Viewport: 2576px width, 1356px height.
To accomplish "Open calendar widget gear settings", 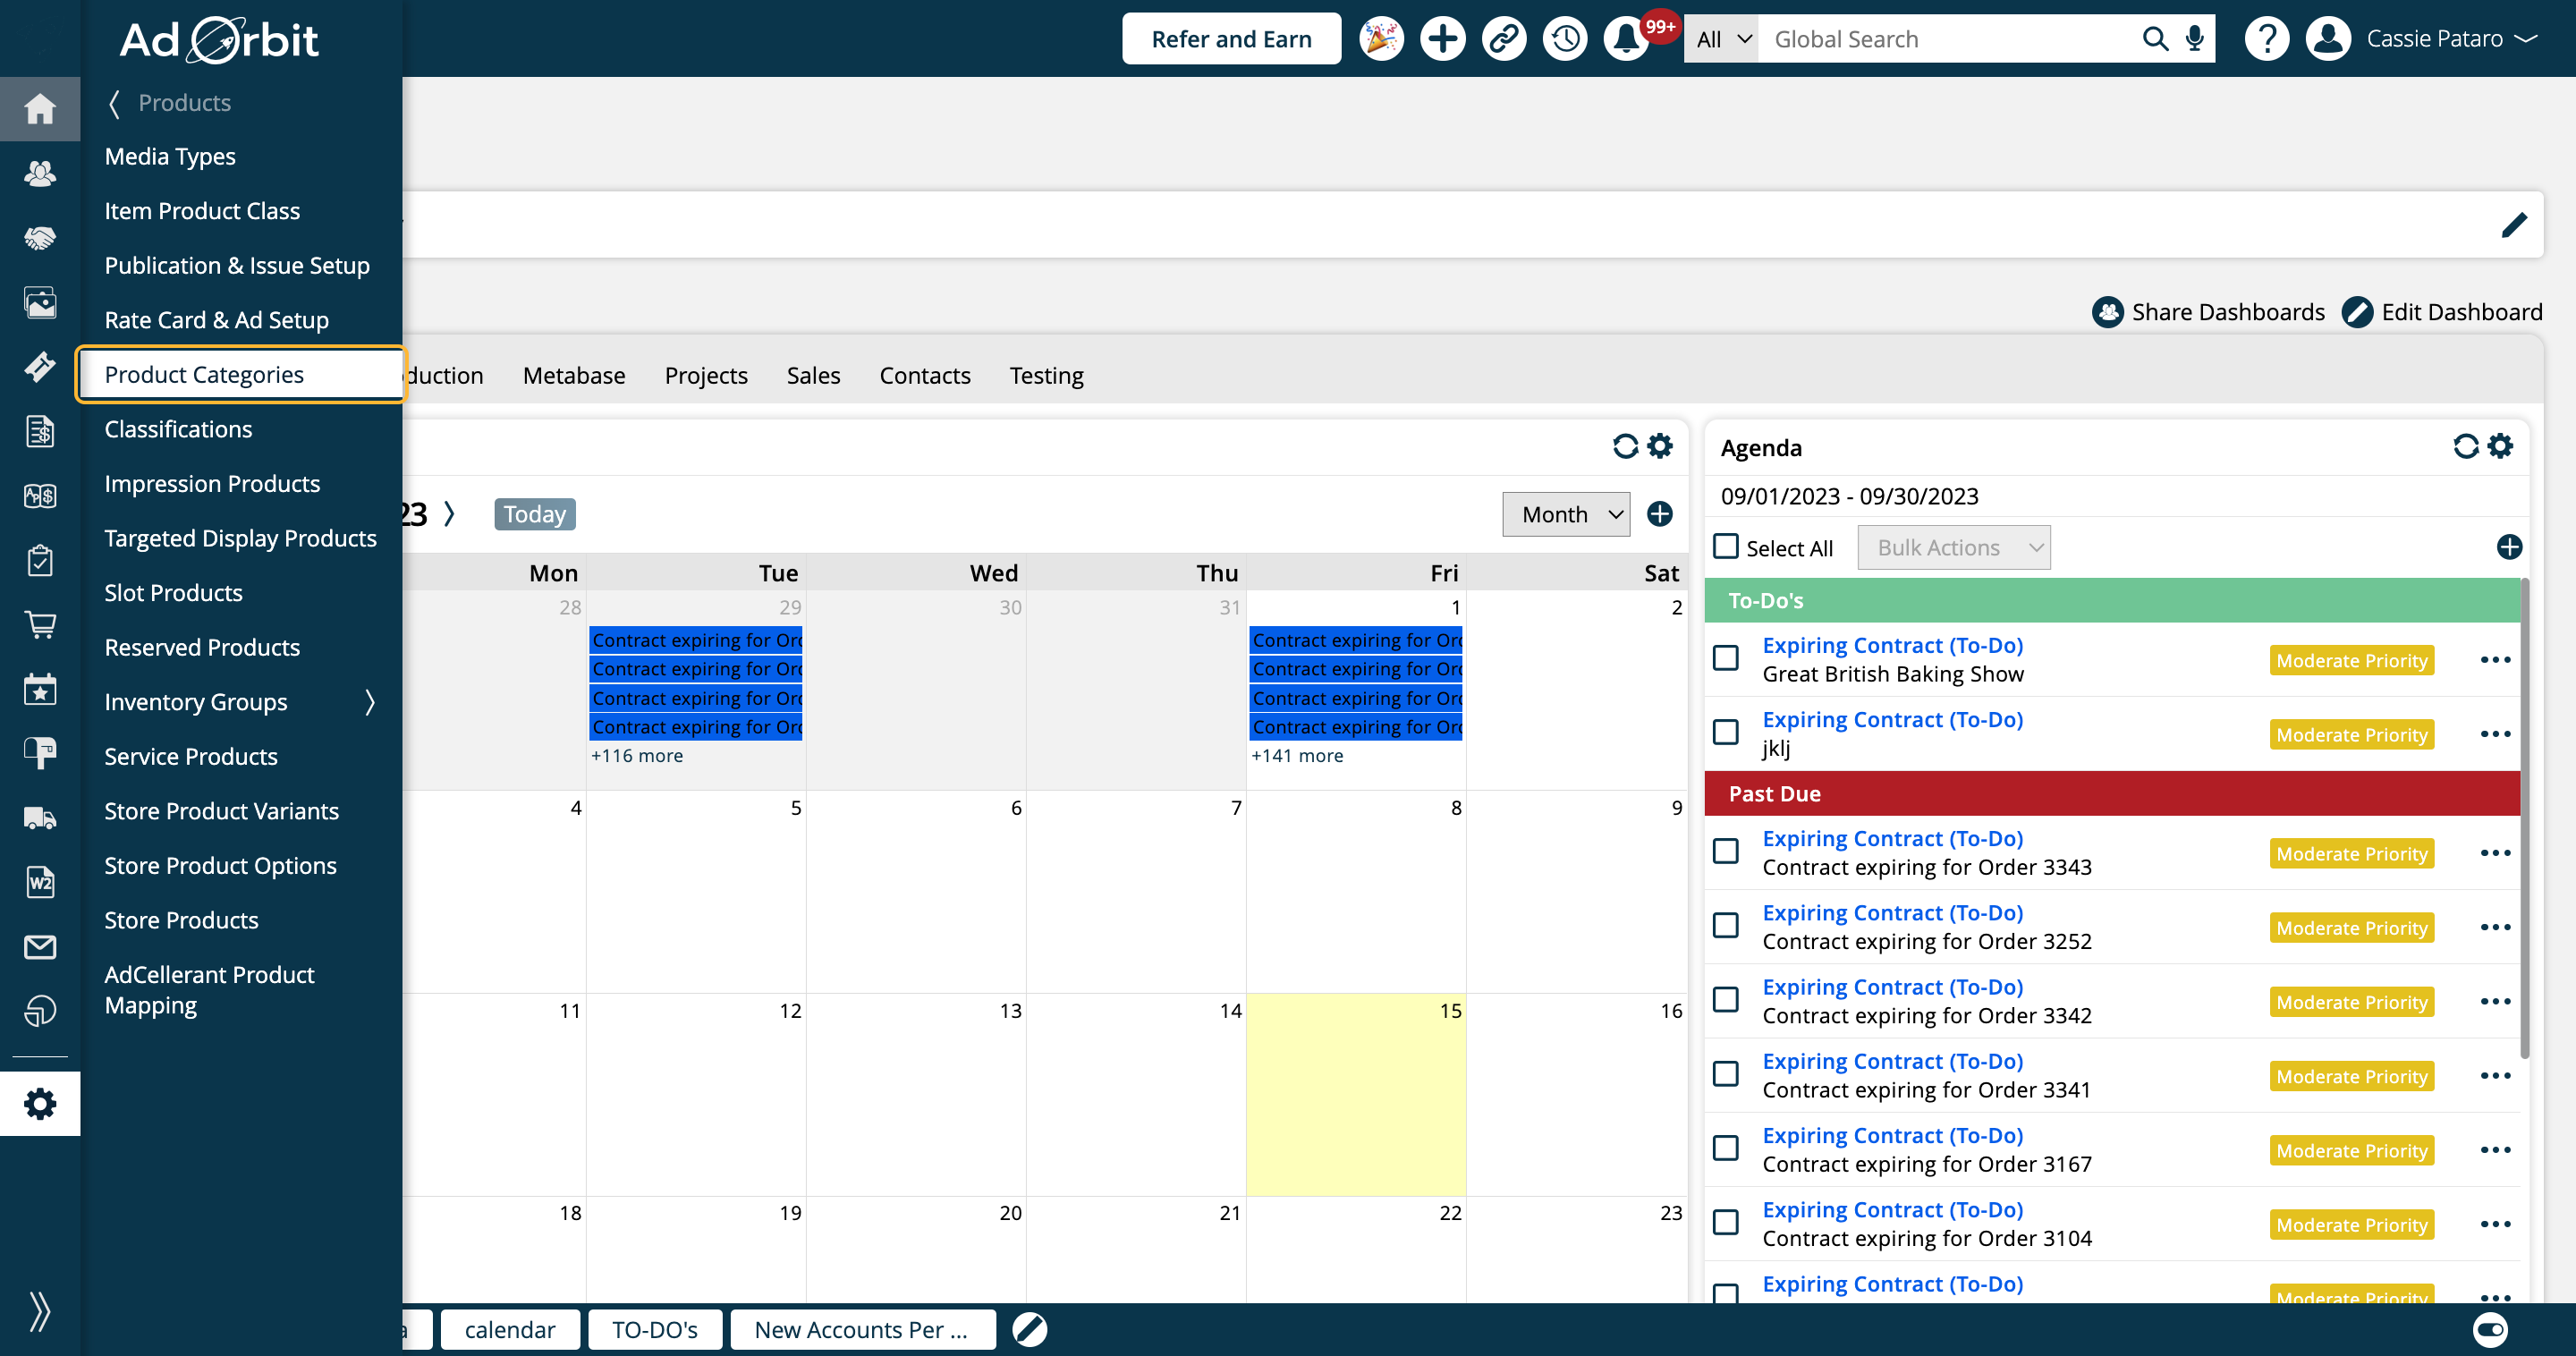I will [x=1660, y=446].
